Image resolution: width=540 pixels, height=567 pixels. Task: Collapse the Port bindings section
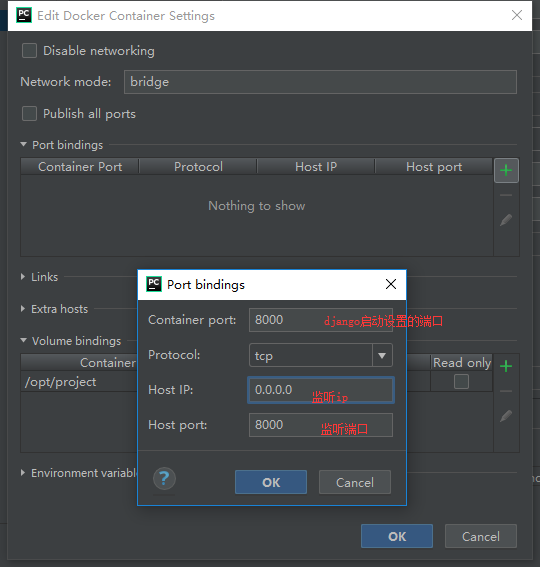pos(24,144)
